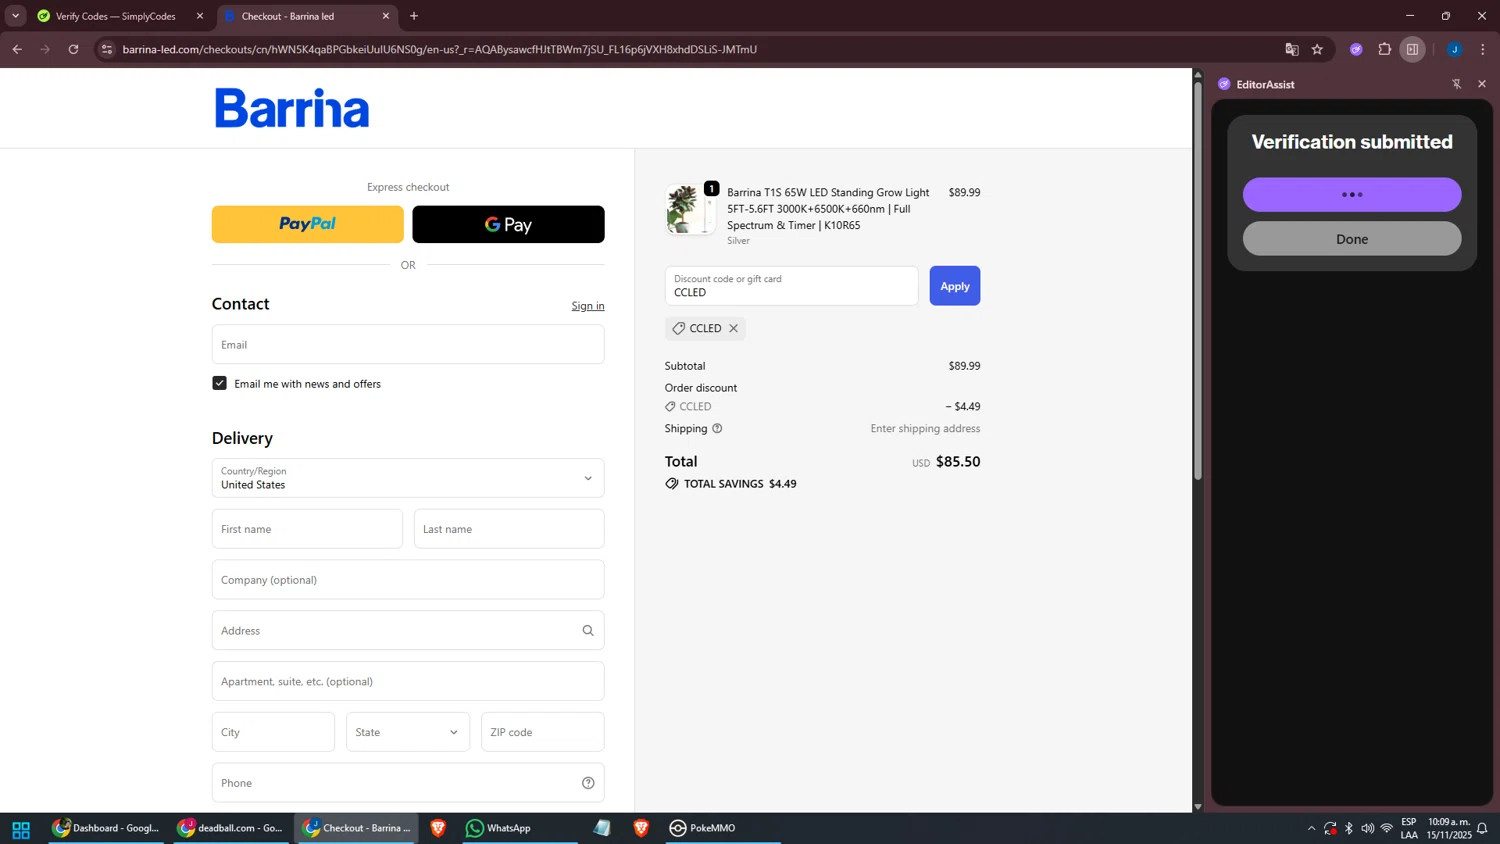Focus the Company (optional) field

coord(408,580)
